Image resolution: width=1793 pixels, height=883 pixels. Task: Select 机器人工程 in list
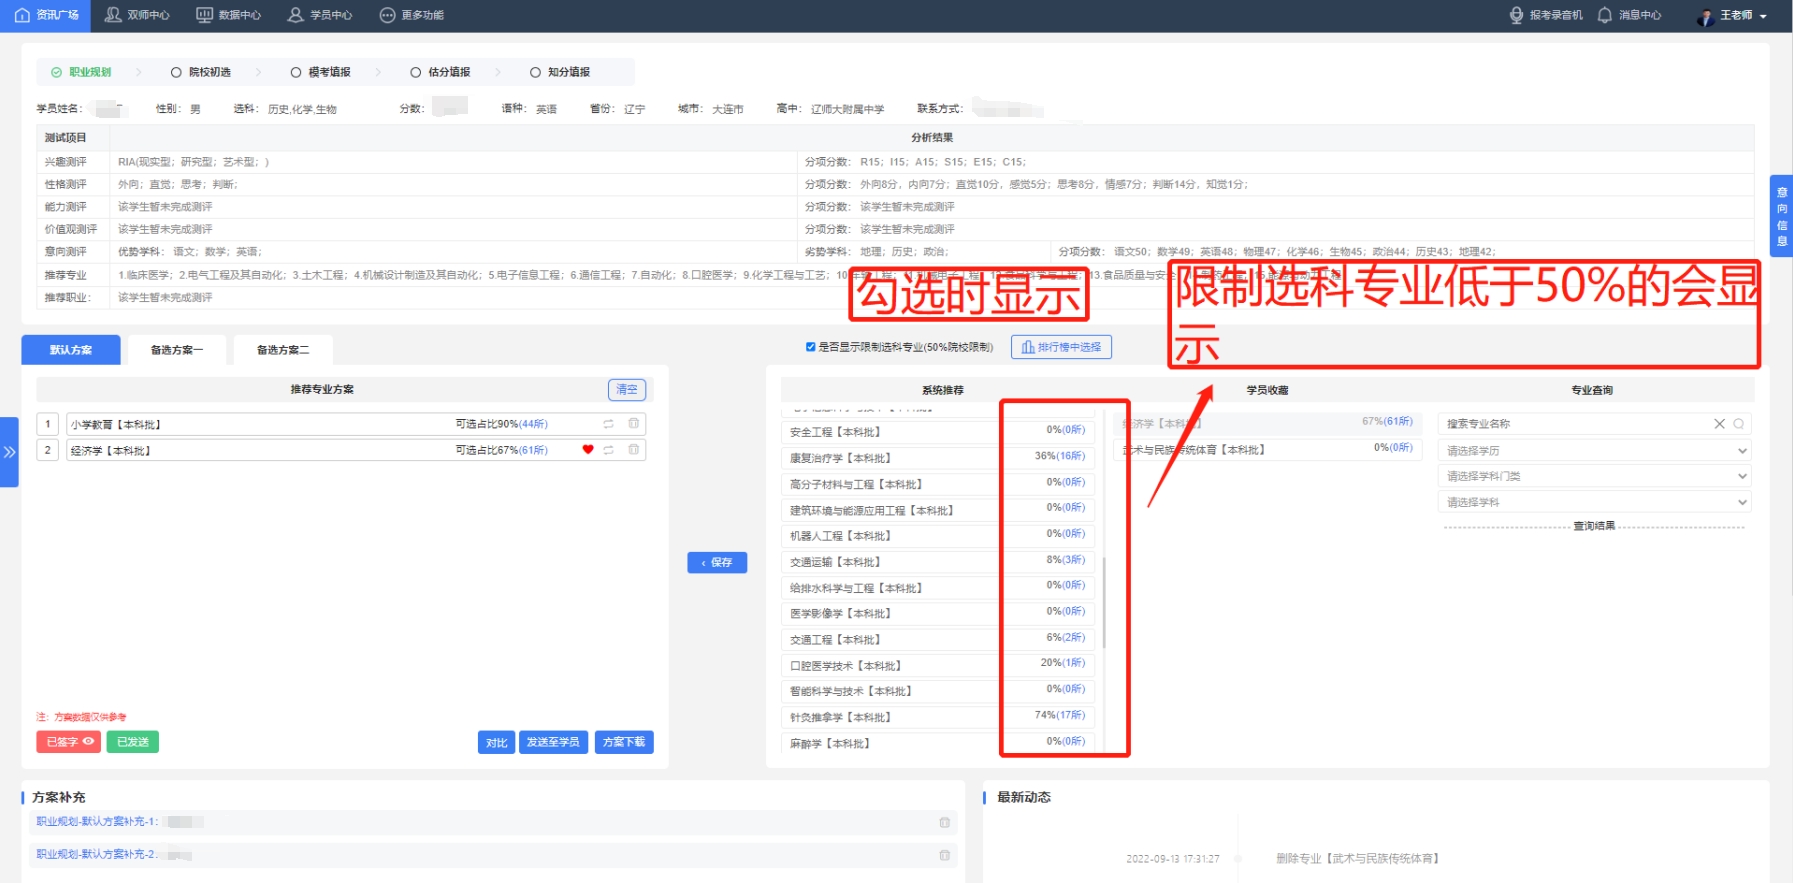click(937, 536)
